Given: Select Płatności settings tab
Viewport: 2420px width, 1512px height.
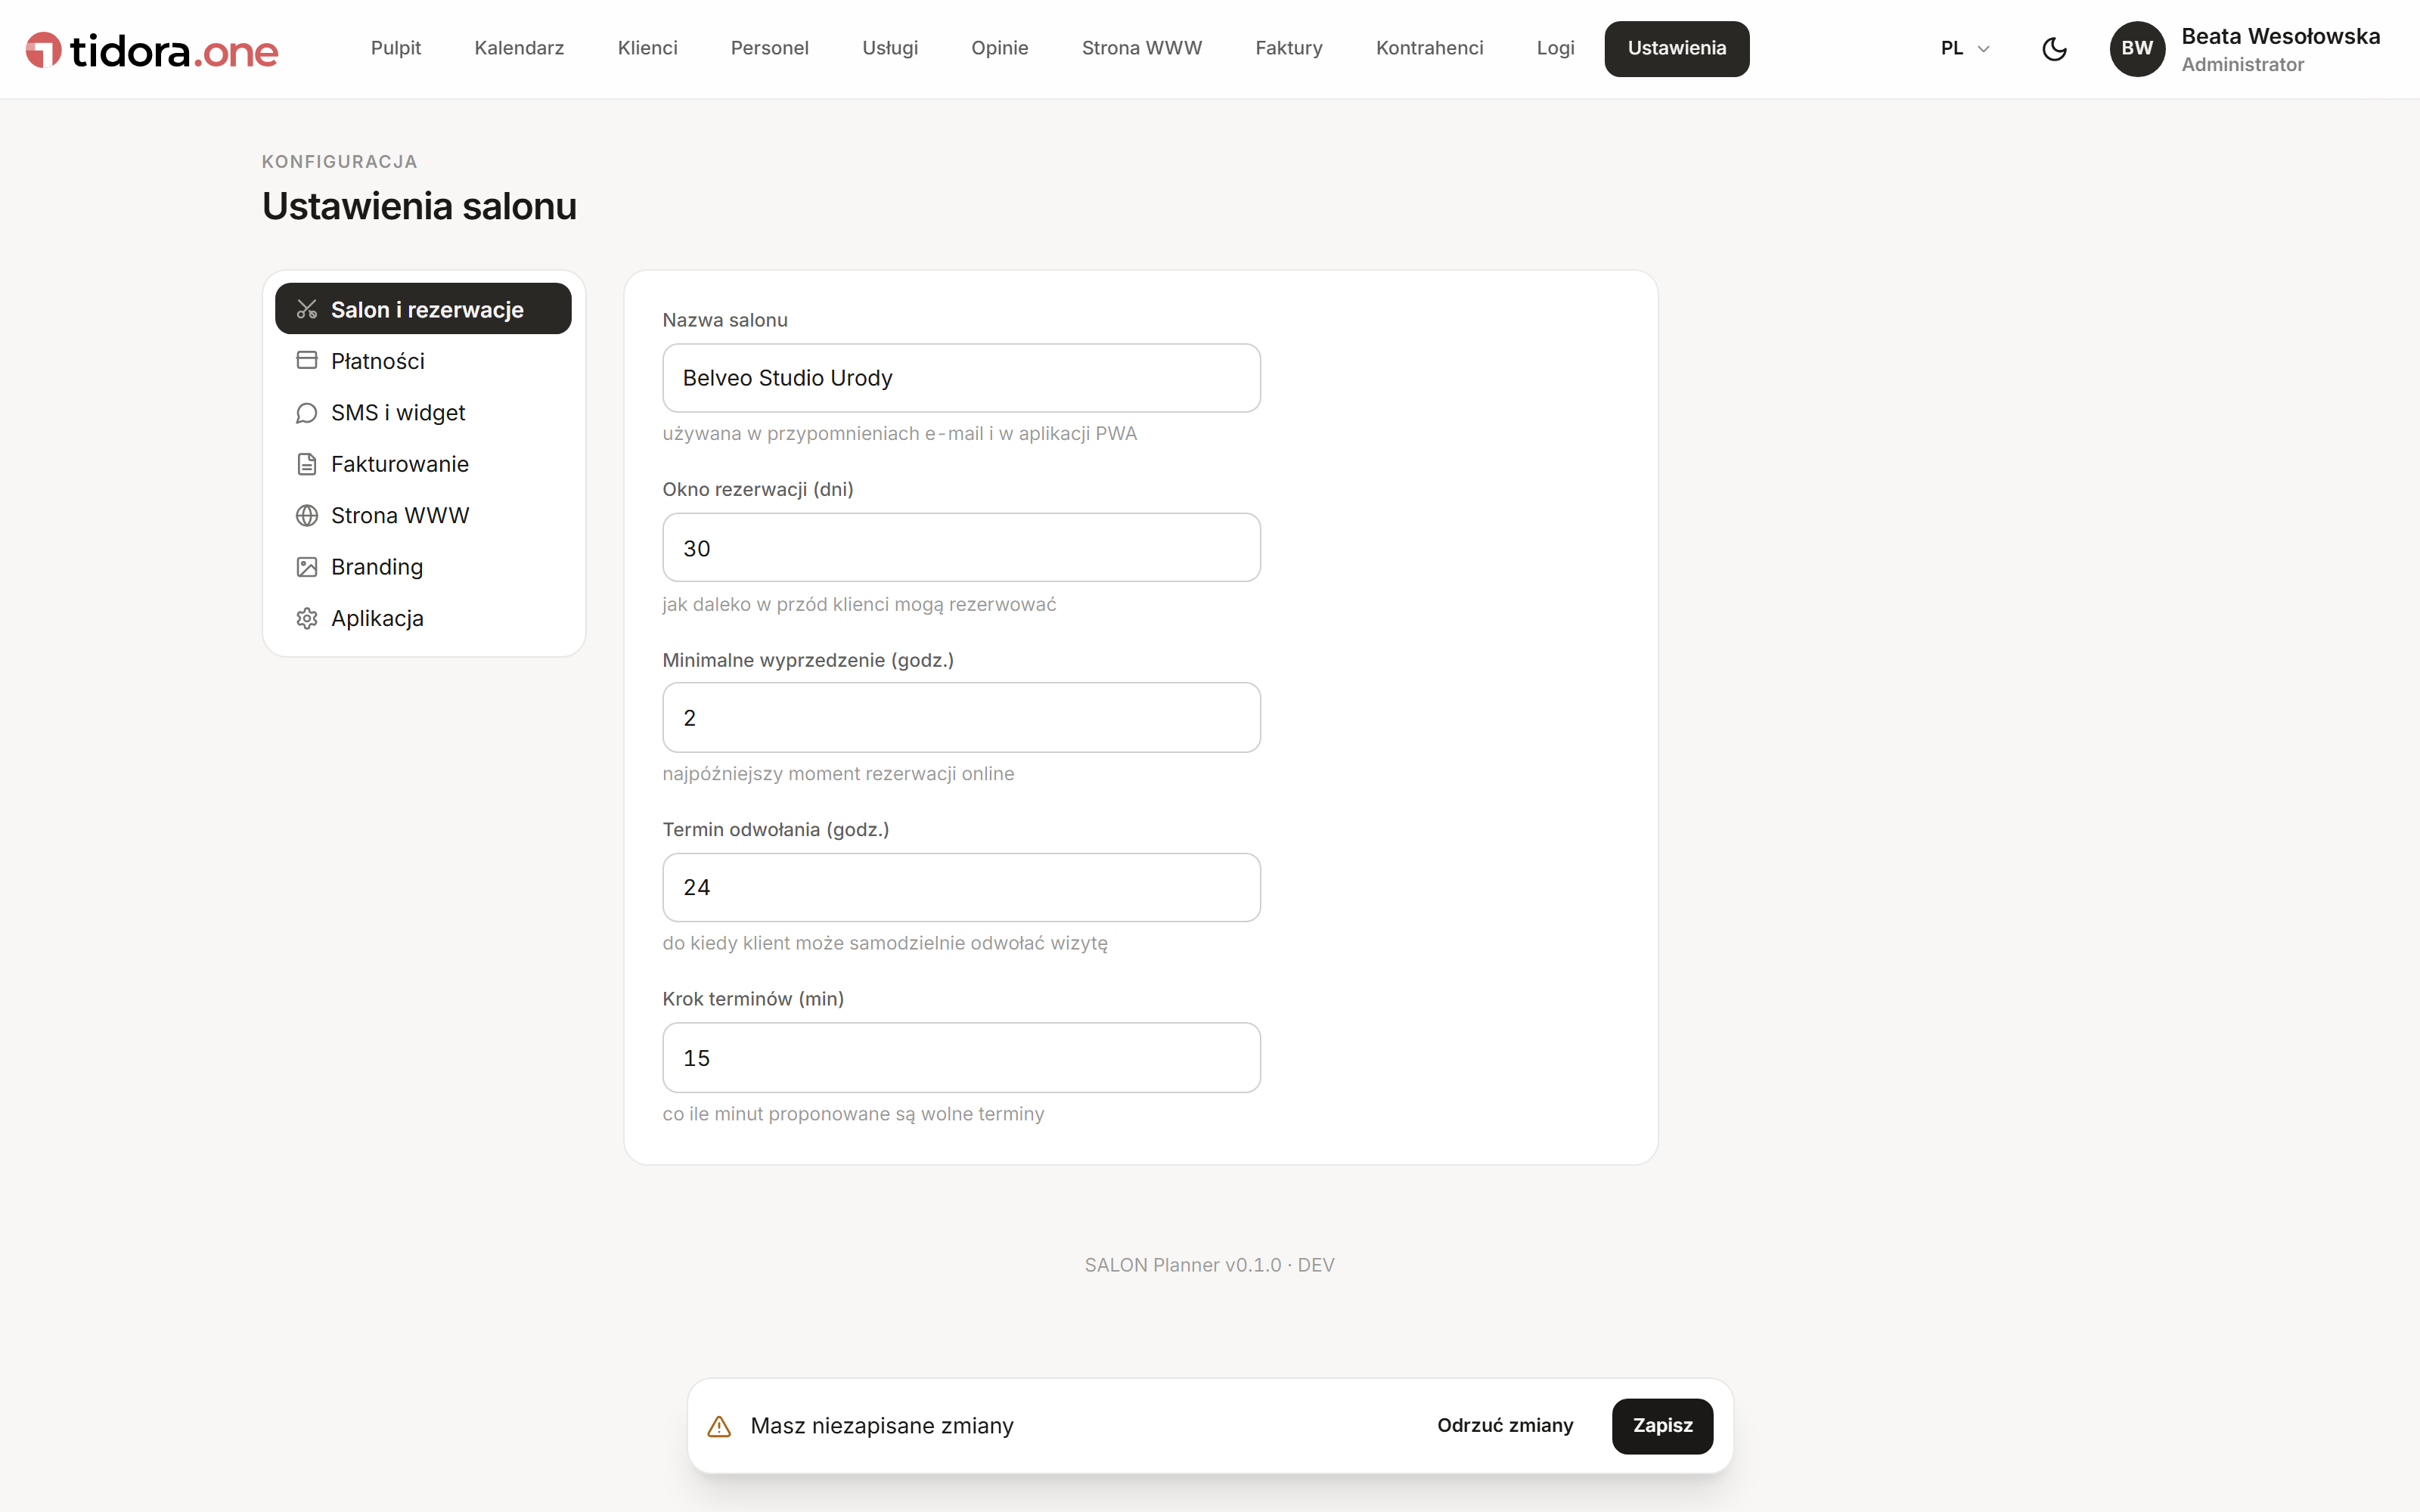Looking at the screenshot, I should pos(423,360).
